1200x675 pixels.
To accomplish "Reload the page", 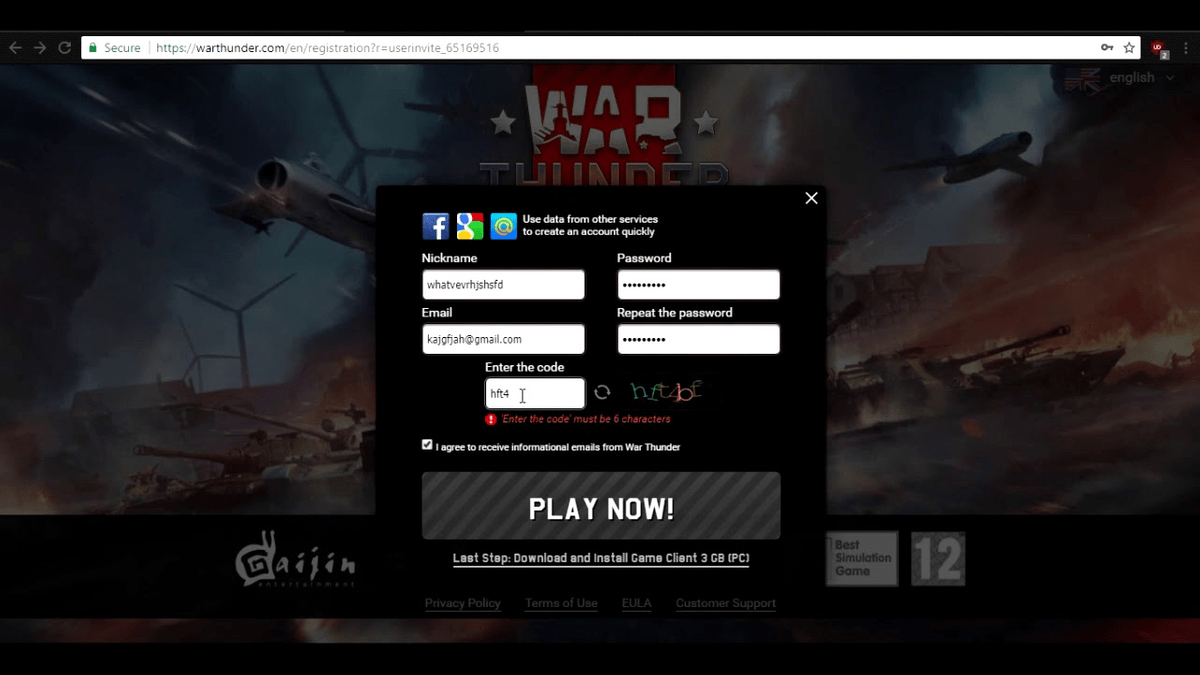I will point(64,46).
